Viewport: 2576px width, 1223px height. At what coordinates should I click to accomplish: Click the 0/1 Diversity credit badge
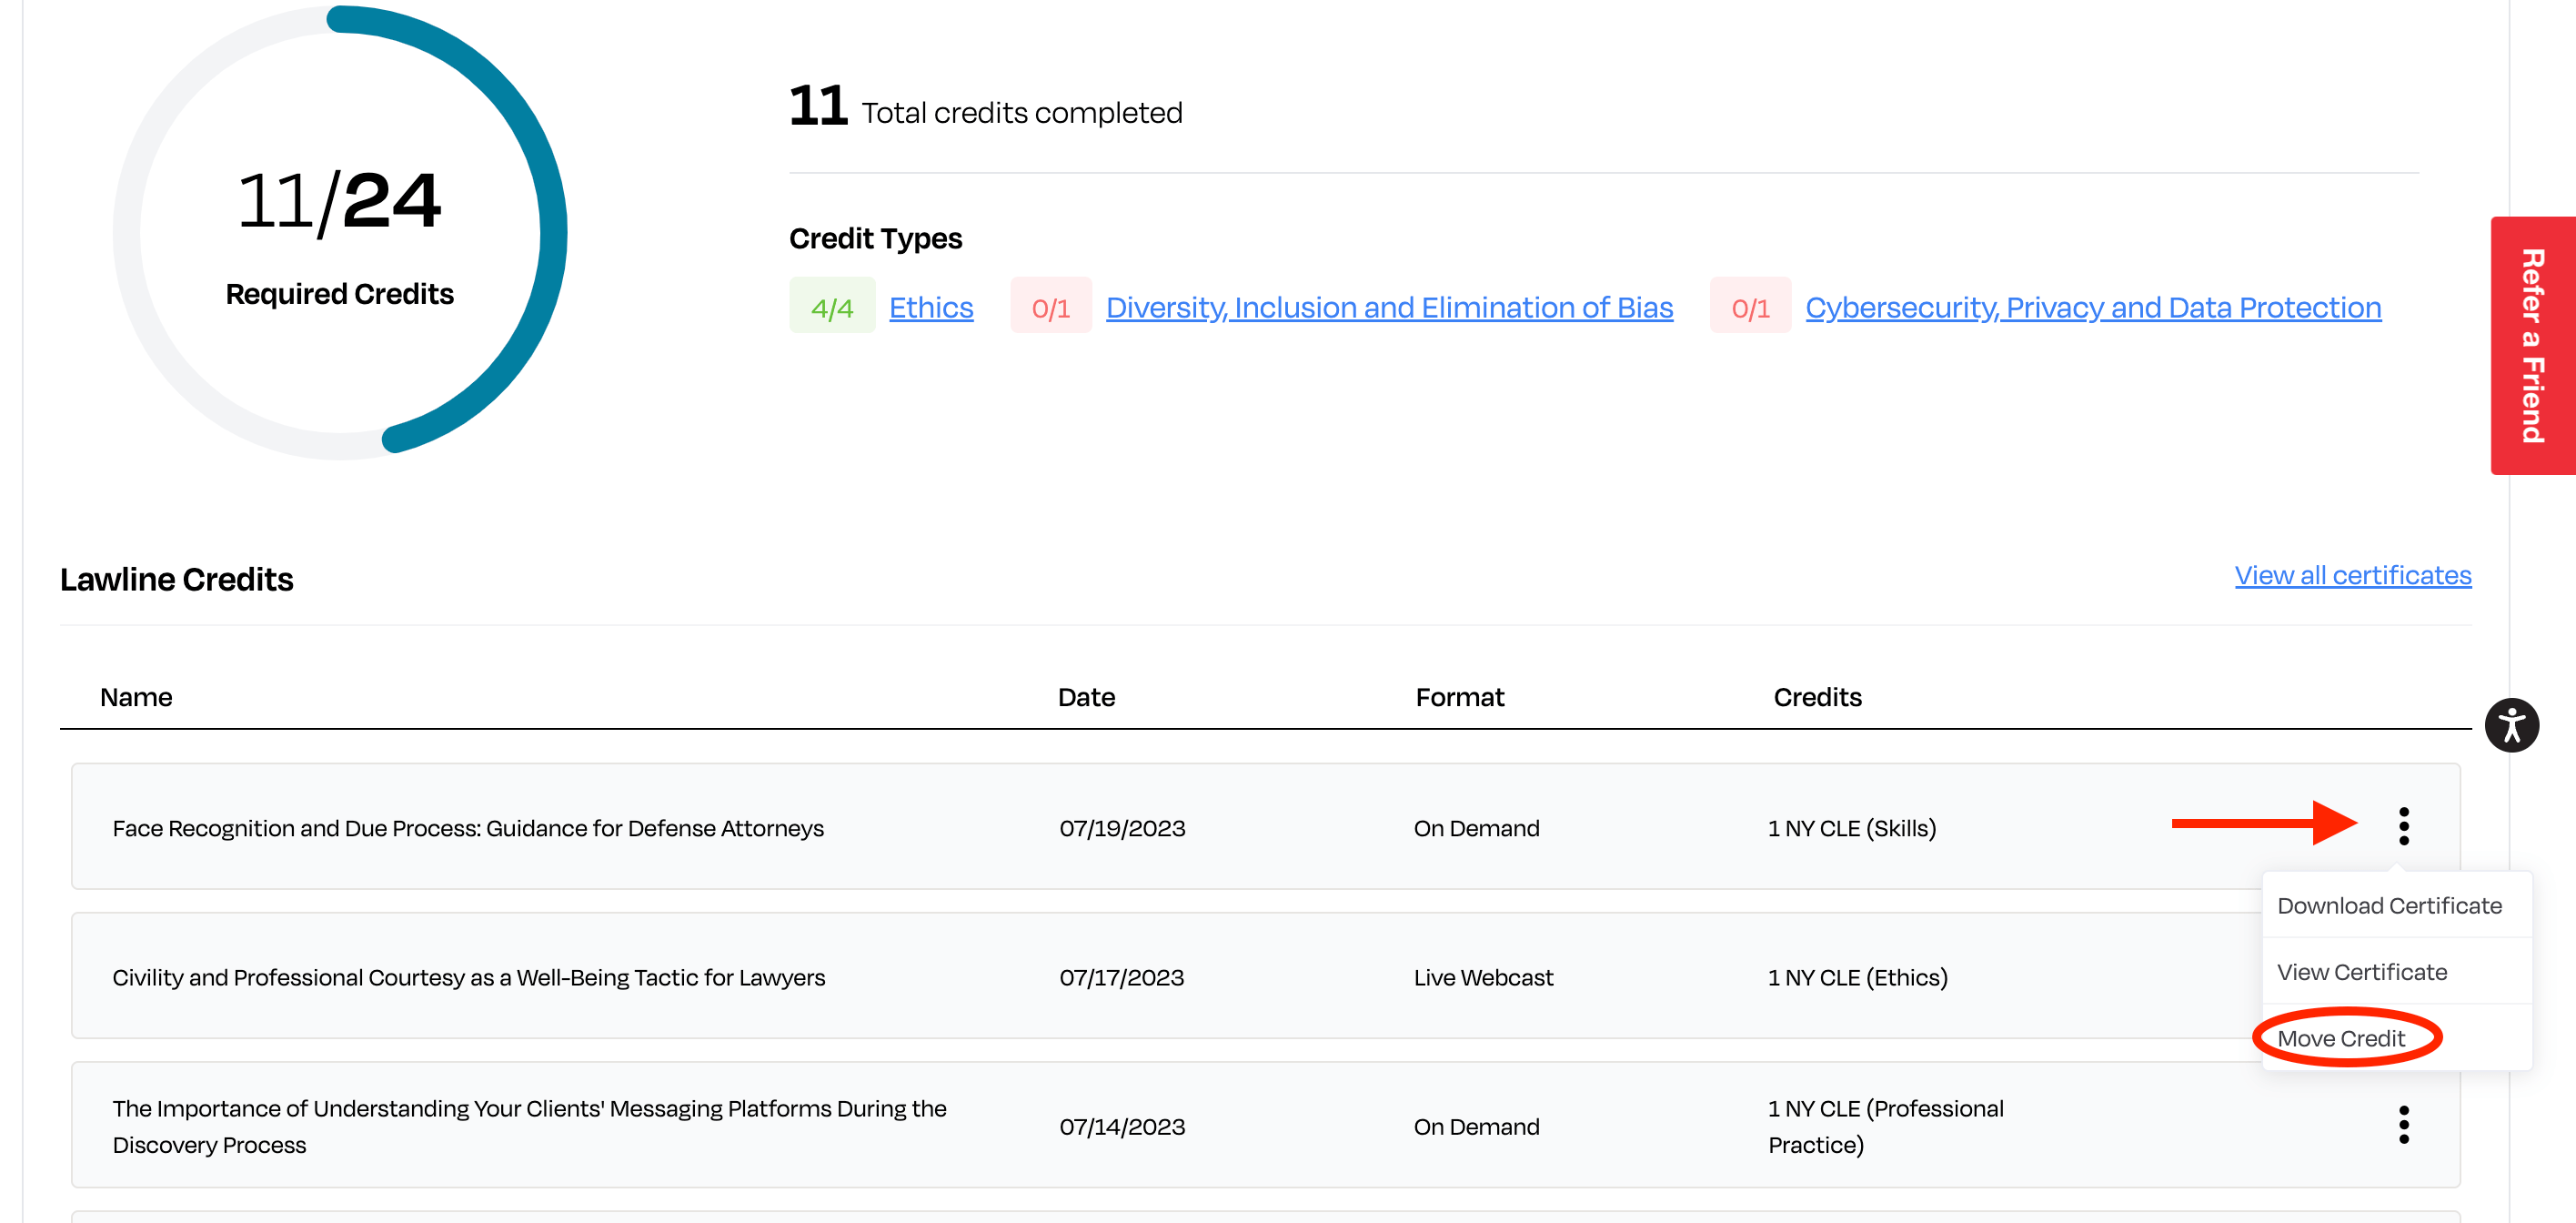point(1050,307)
